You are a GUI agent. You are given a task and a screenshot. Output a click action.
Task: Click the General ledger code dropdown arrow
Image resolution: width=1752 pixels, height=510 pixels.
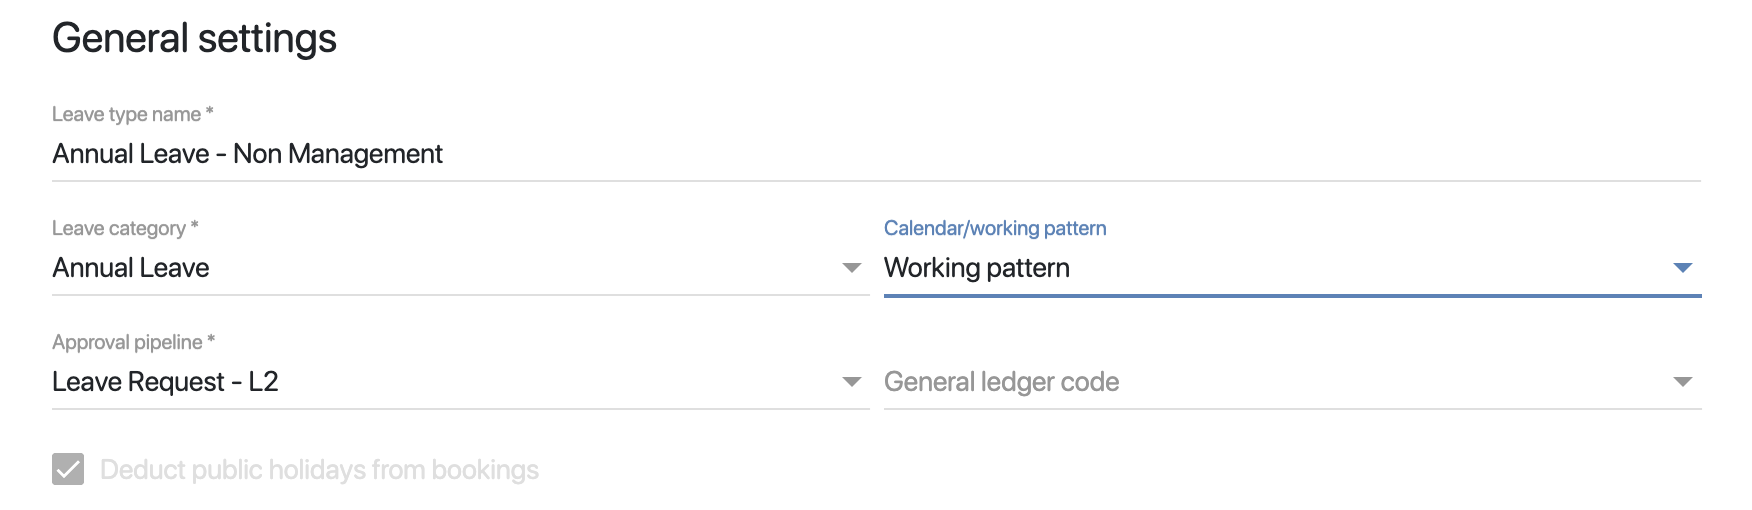click(1682, 382)
